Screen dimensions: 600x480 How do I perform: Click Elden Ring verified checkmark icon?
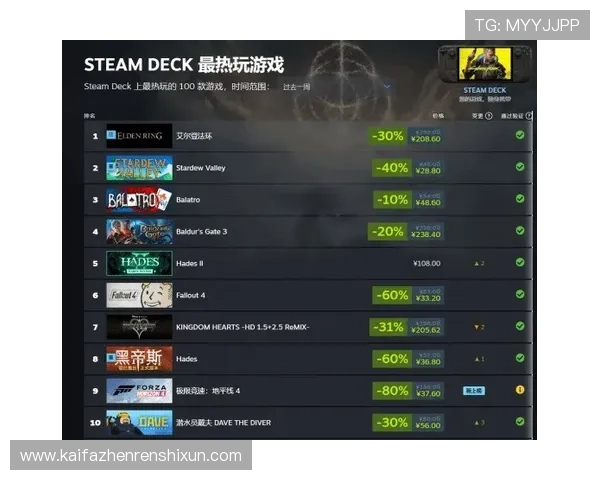(x=520, y=135)
